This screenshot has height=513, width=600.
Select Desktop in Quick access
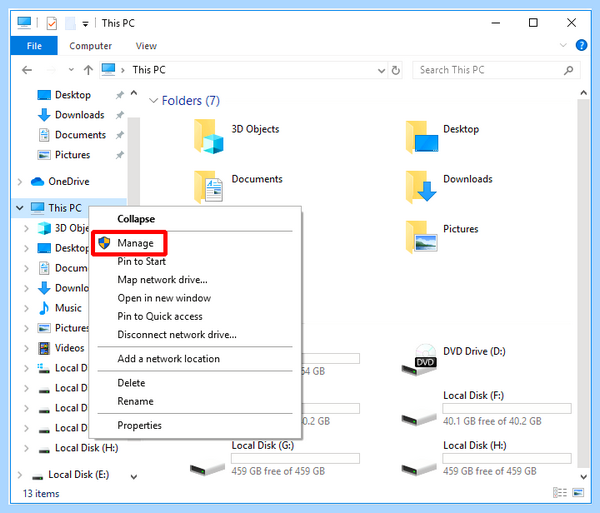pos(73,95)
